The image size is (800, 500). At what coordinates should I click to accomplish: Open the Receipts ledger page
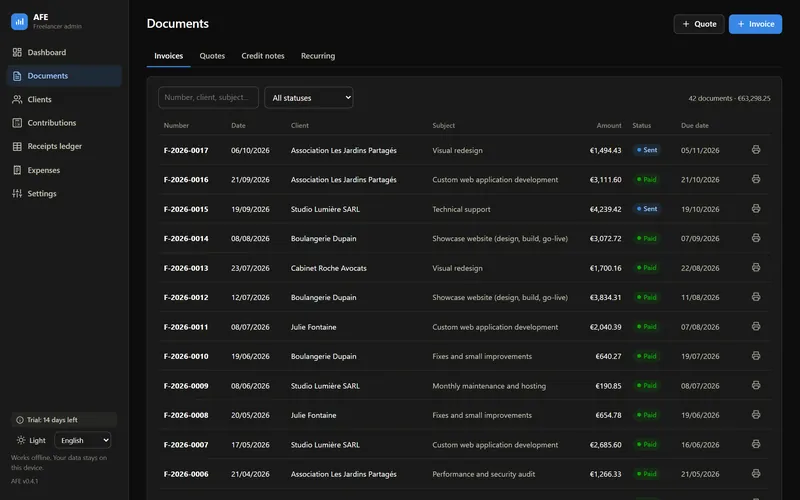point(64,146)
